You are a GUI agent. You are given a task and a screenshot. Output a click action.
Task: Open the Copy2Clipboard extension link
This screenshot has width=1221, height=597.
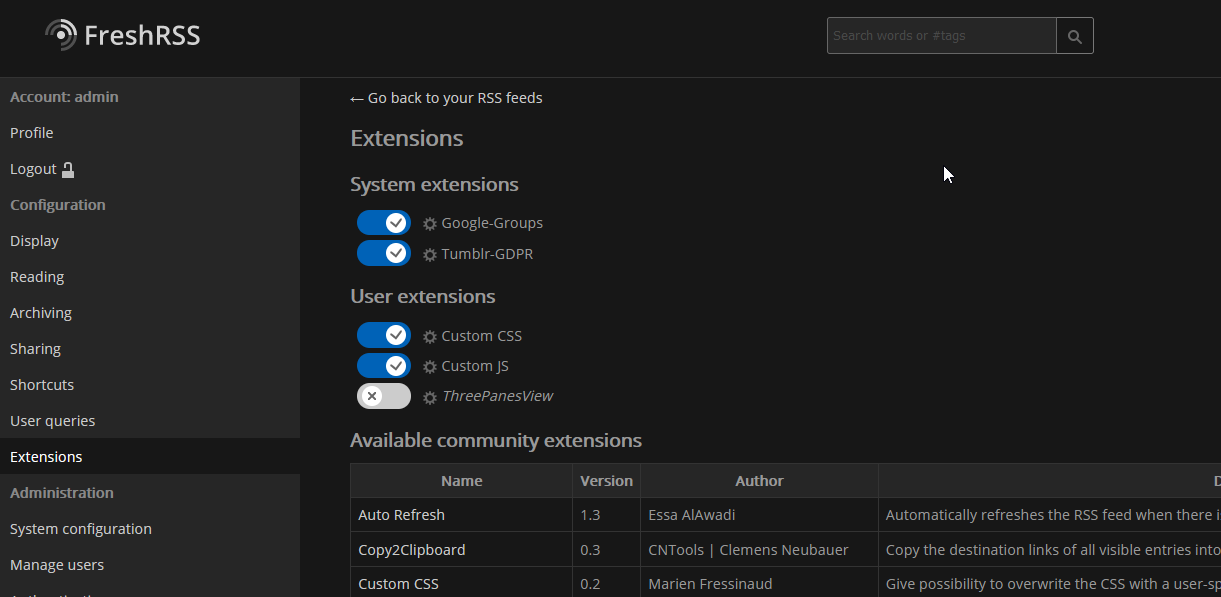coord(411,550)
